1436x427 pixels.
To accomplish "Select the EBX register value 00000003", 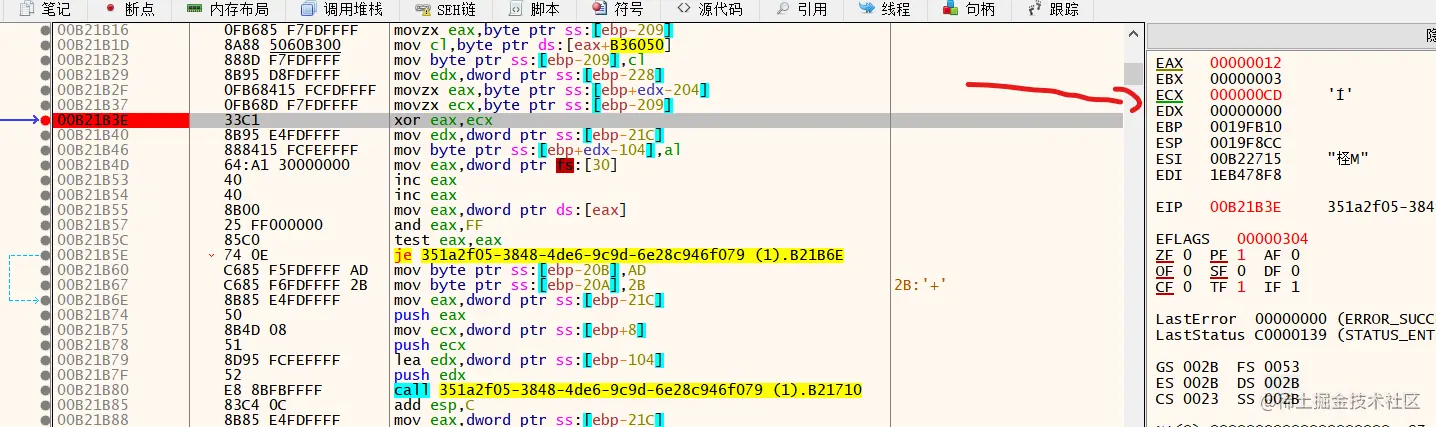I will tap(1245, 79).
